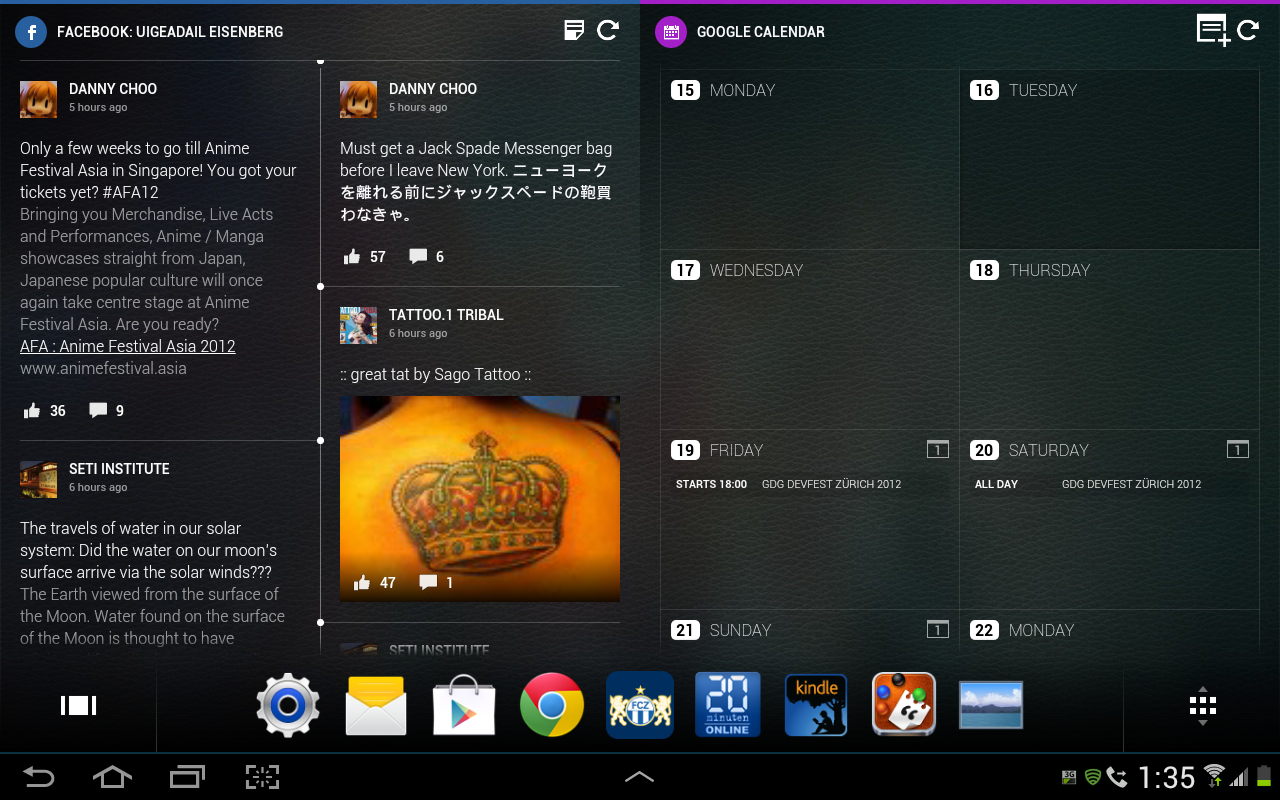The width and height of the screenshot is (1280, 800).
Task: Open Friday GDG DevFest Zürich 2012 event
Action: pyautogui.click(x=809, y=484)
